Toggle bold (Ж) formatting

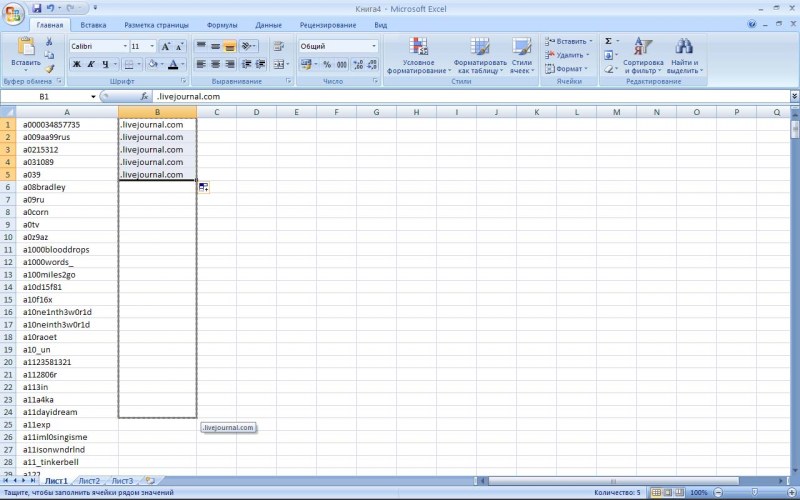click(x=77, y=64)
